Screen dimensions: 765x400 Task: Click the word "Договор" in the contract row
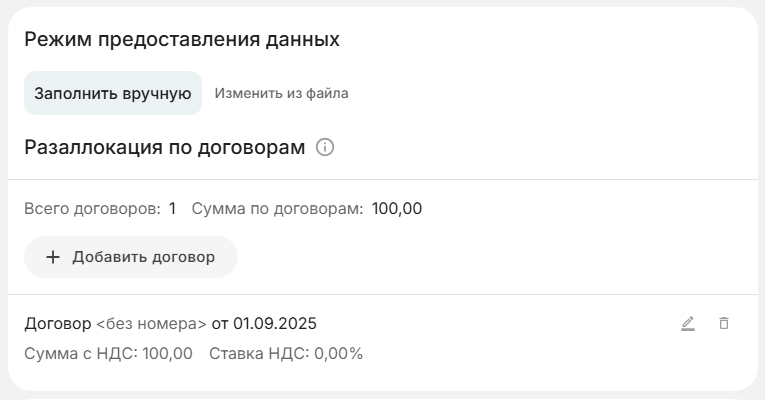pyautogui.click(x=57, y=323)
